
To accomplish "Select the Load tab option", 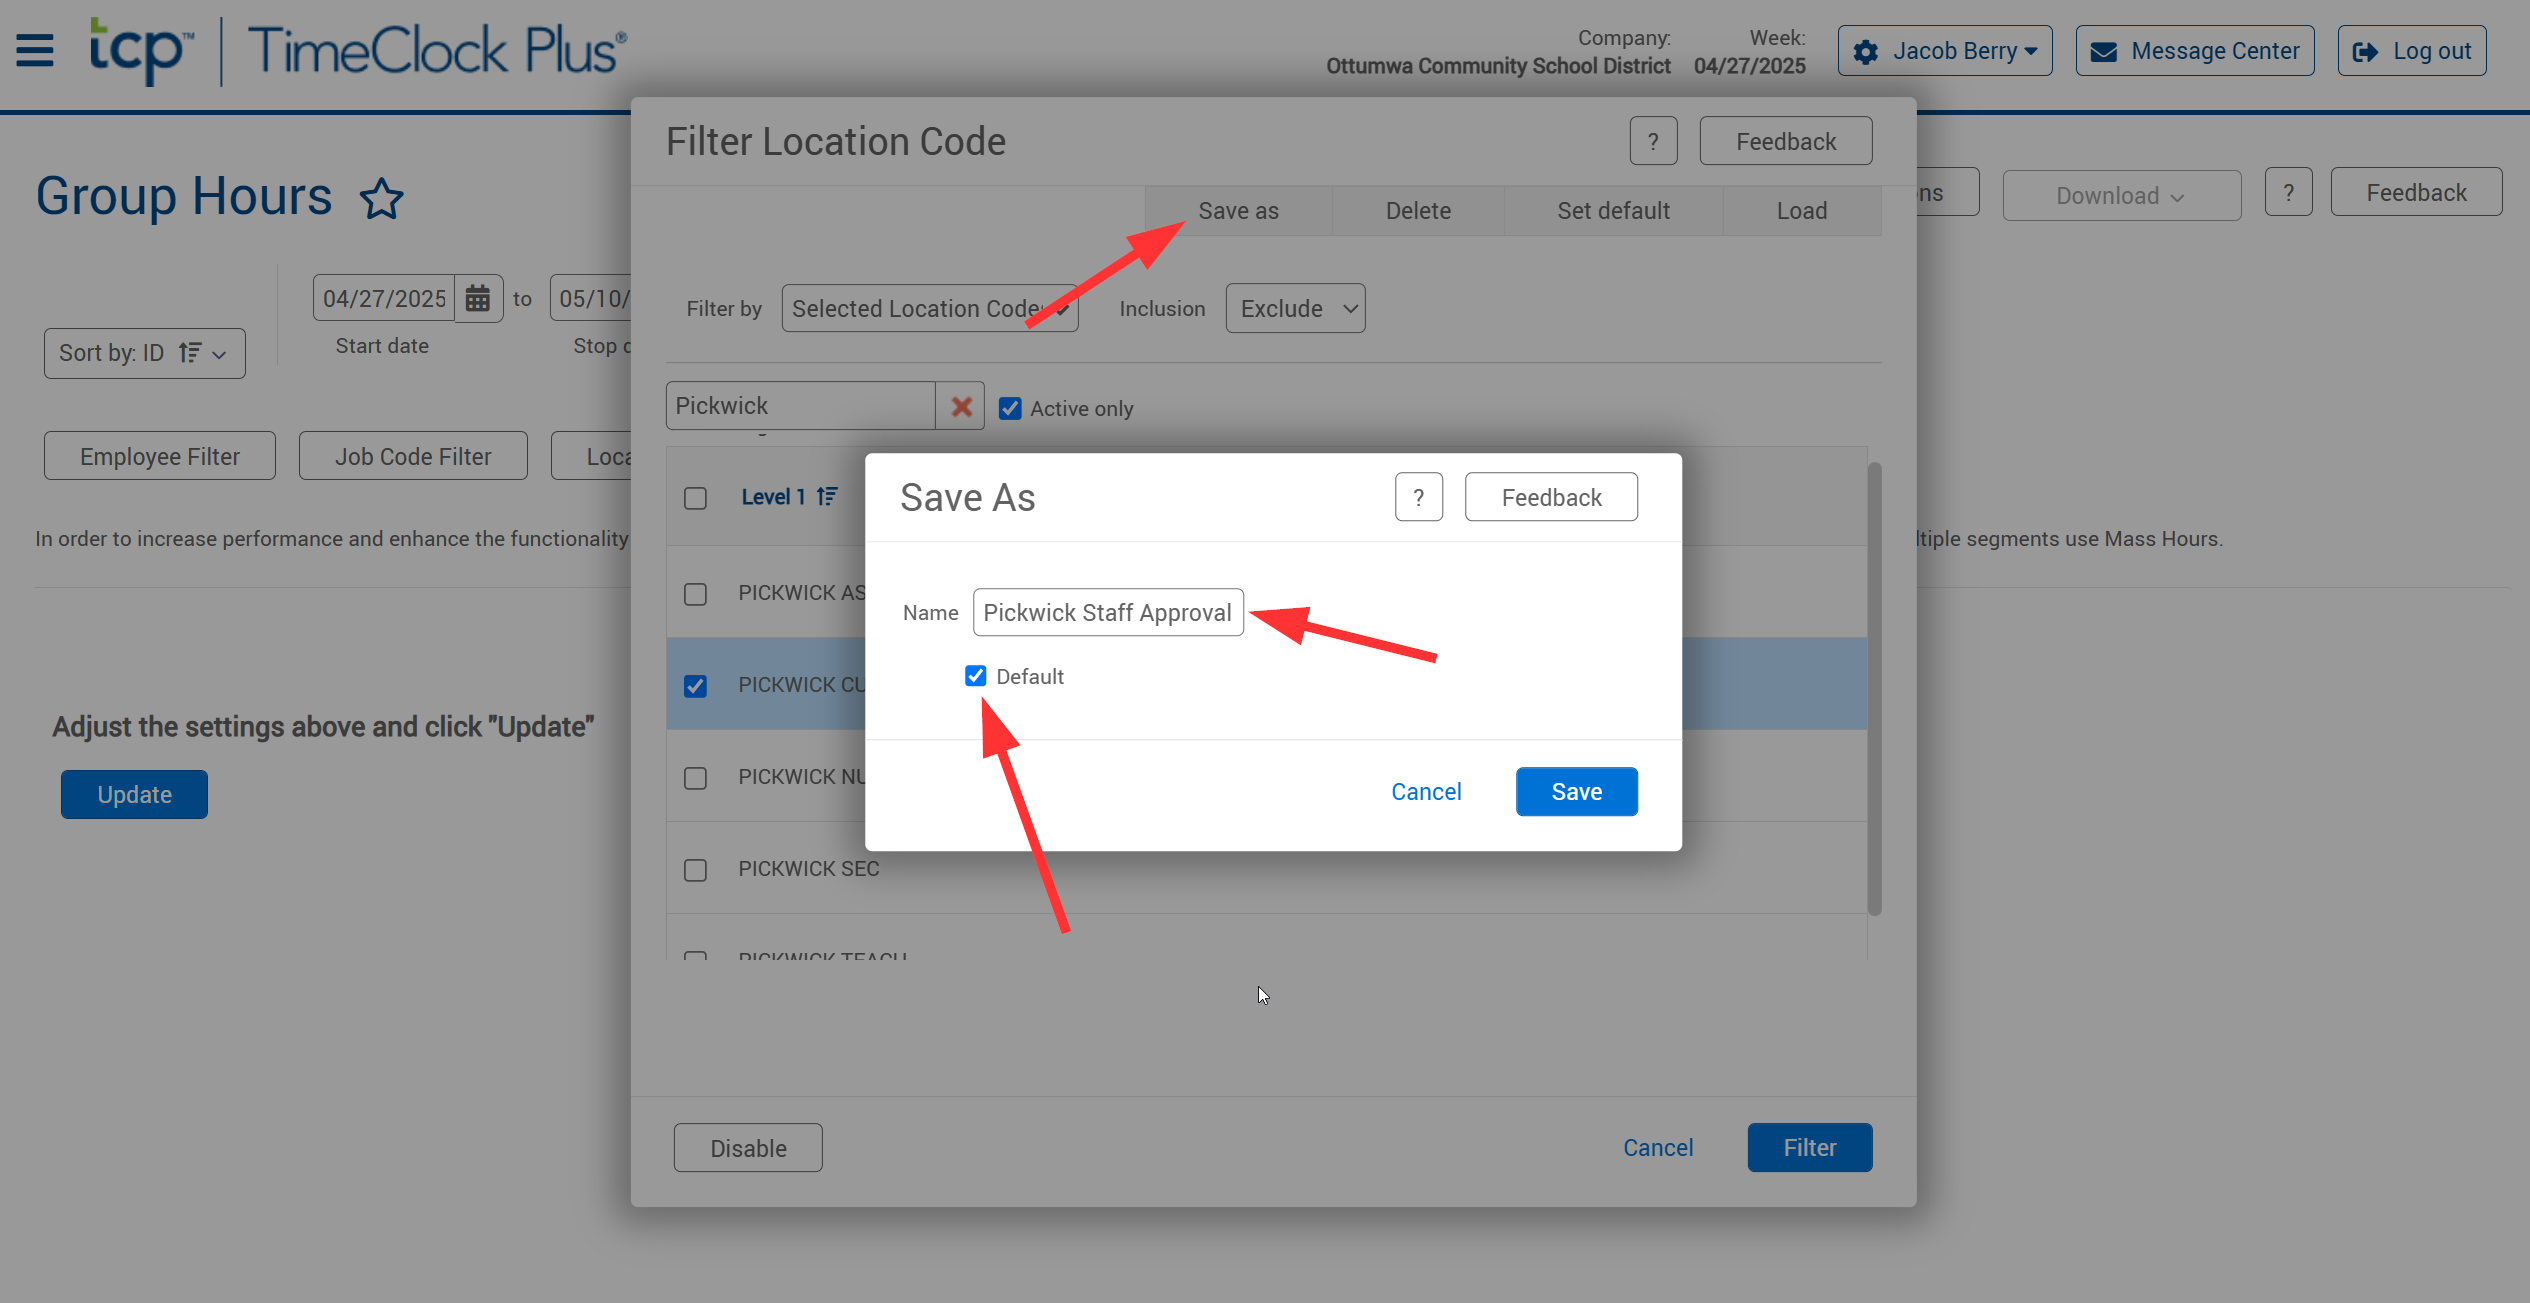I will 1801,211.
